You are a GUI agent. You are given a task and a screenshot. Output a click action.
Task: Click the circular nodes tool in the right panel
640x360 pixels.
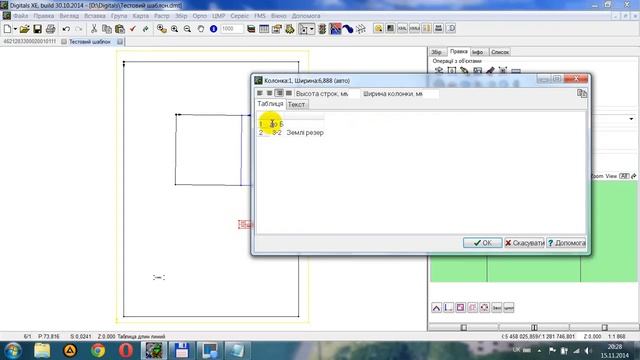click(x=484, y=308)
